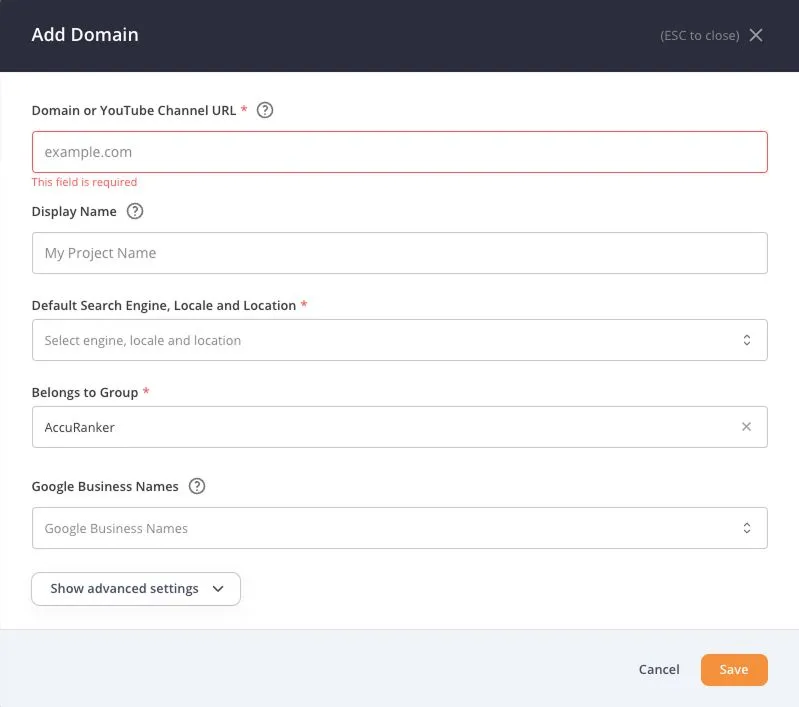The image size is (799, 707).
Task: Click help icon next to Google Business Names
Action: tap(197, 486)
